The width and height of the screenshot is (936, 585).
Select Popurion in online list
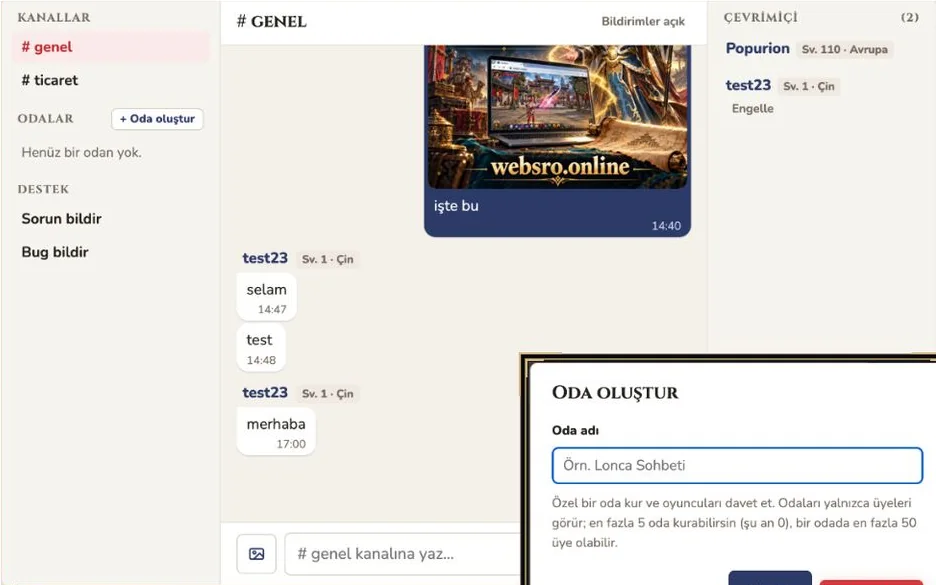click(758, 48)
